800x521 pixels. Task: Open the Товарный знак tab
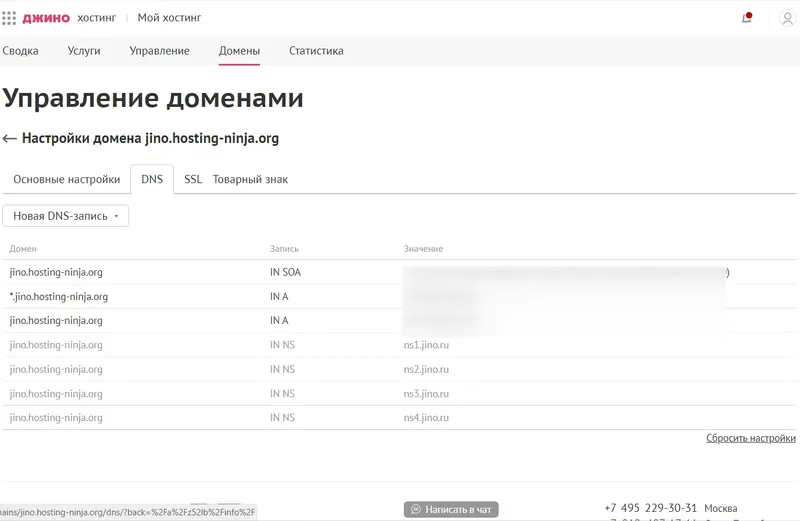coord(251,180)
